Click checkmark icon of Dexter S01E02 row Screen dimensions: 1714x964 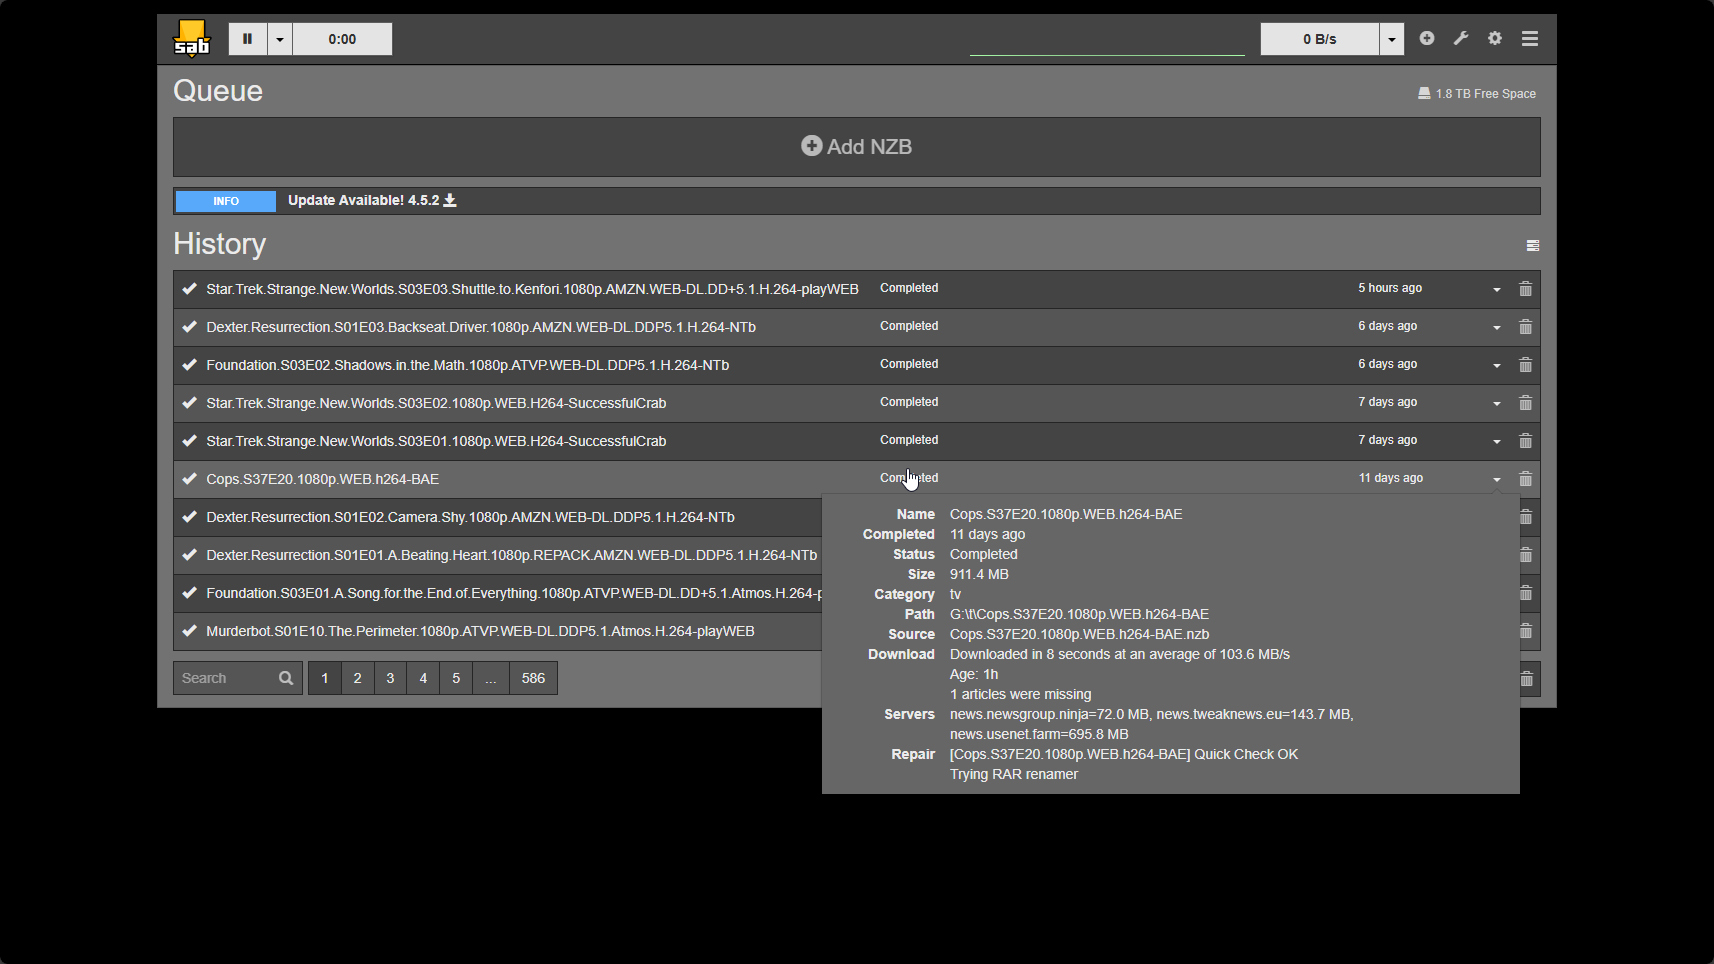(x=189, y=517)
